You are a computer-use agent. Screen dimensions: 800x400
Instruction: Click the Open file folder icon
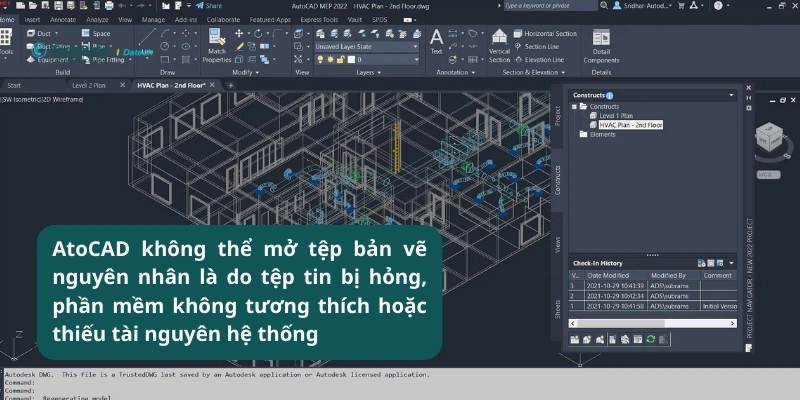click(33, 6)
